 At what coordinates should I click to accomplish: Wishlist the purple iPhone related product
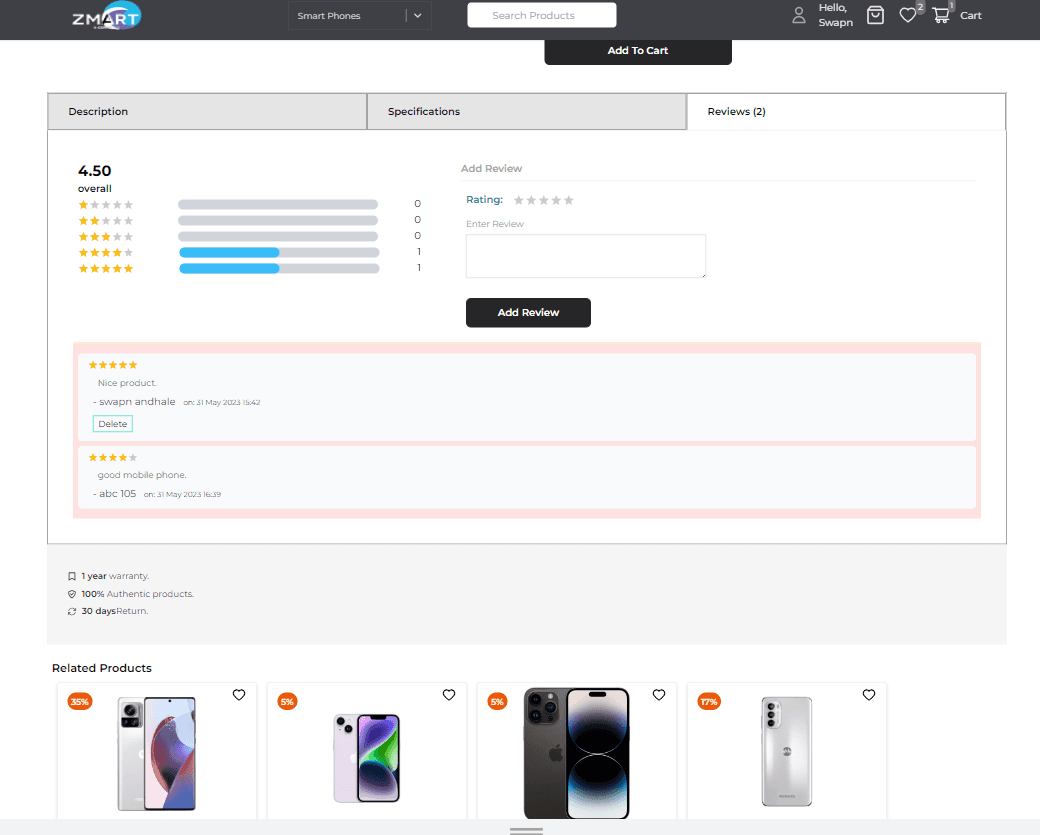[x=449, y=695]
